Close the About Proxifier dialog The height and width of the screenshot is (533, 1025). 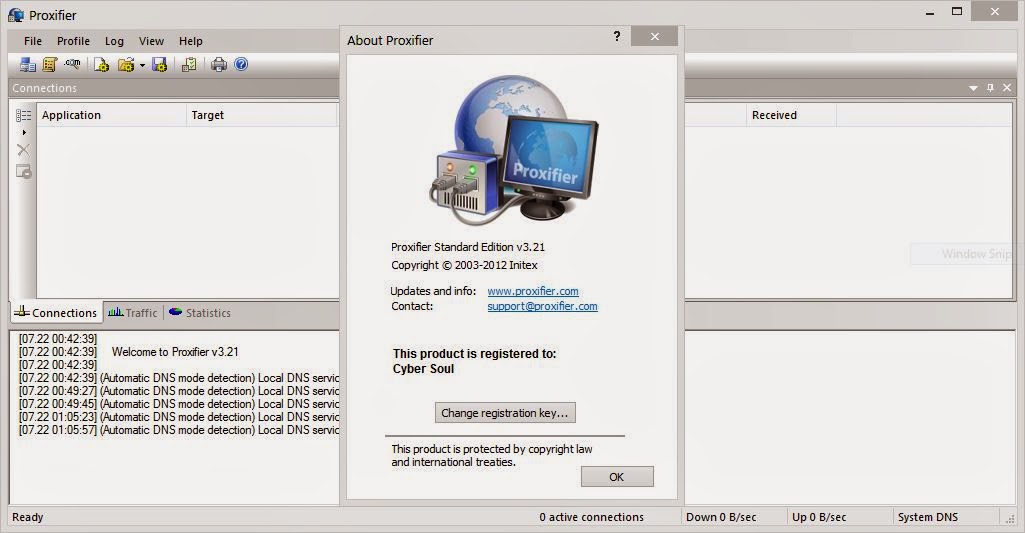654,37
